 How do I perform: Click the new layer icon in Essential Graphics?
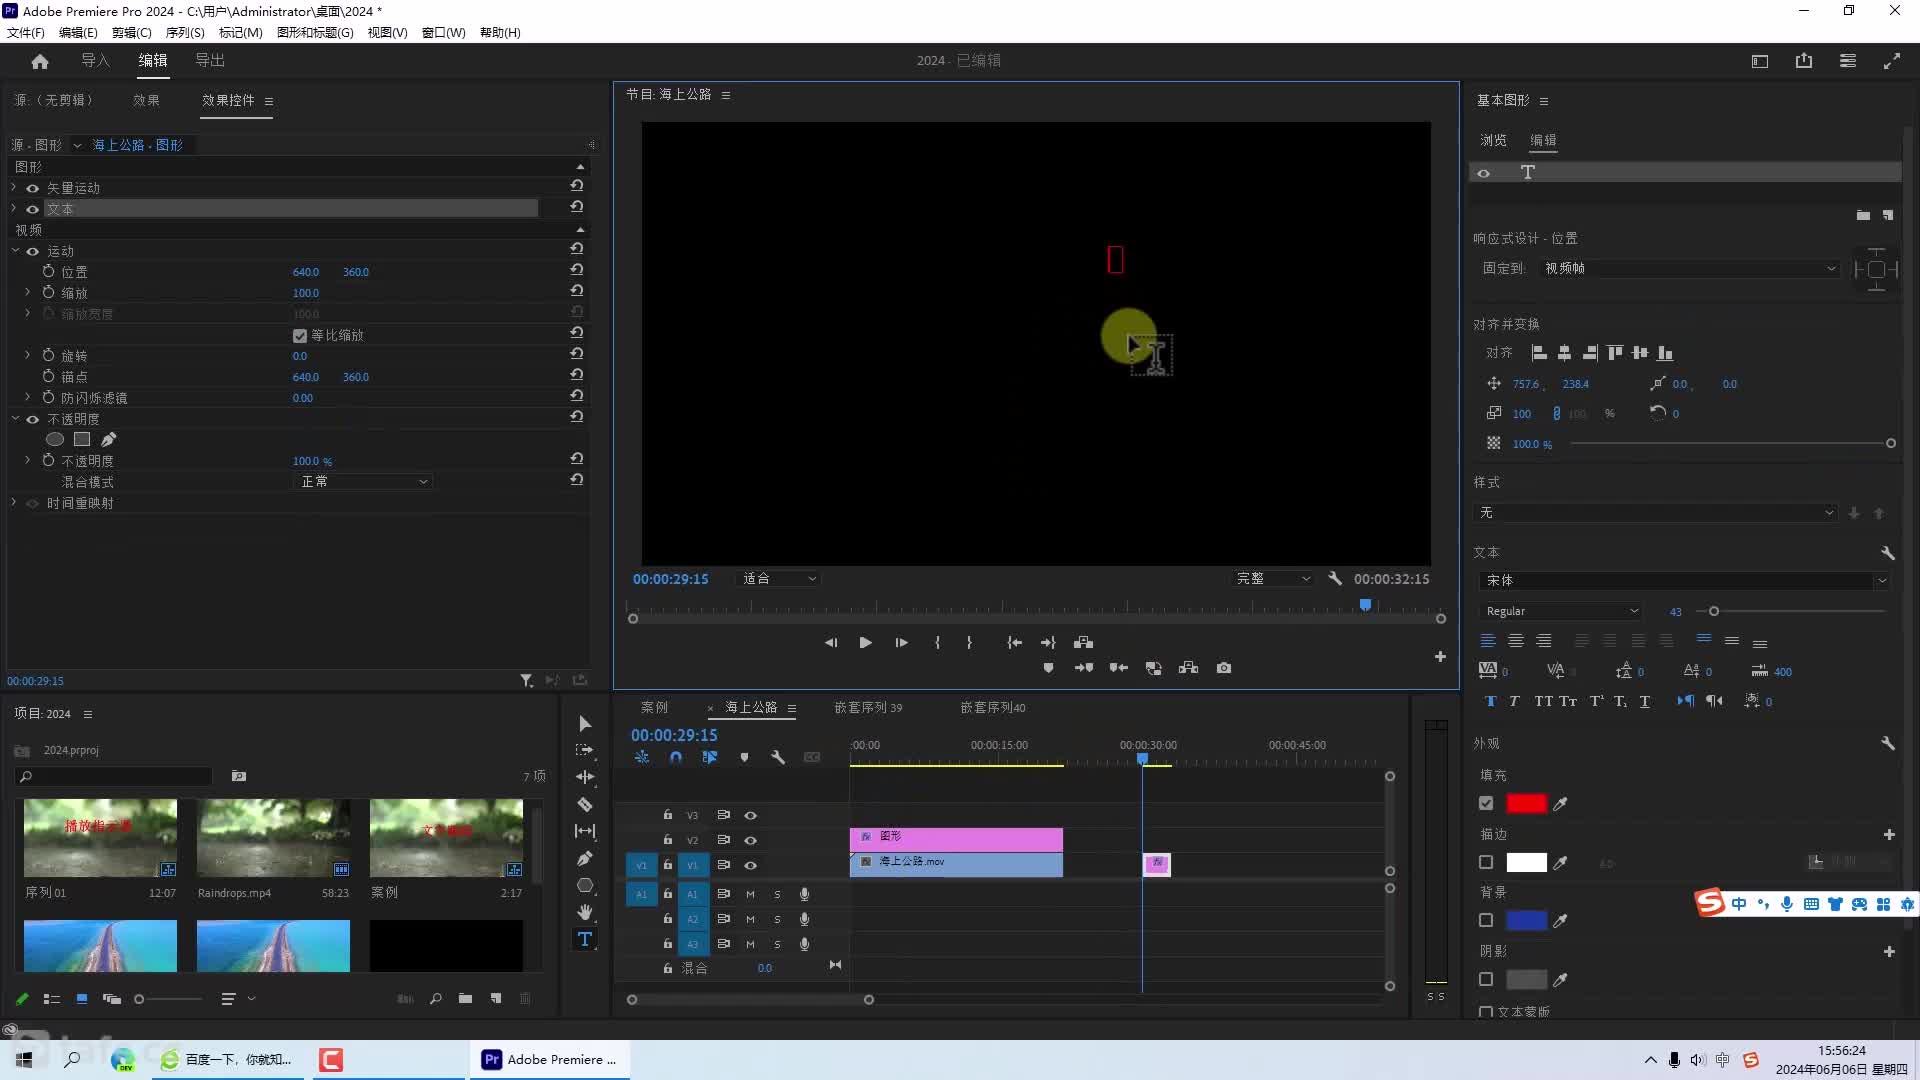(1888, 215)
